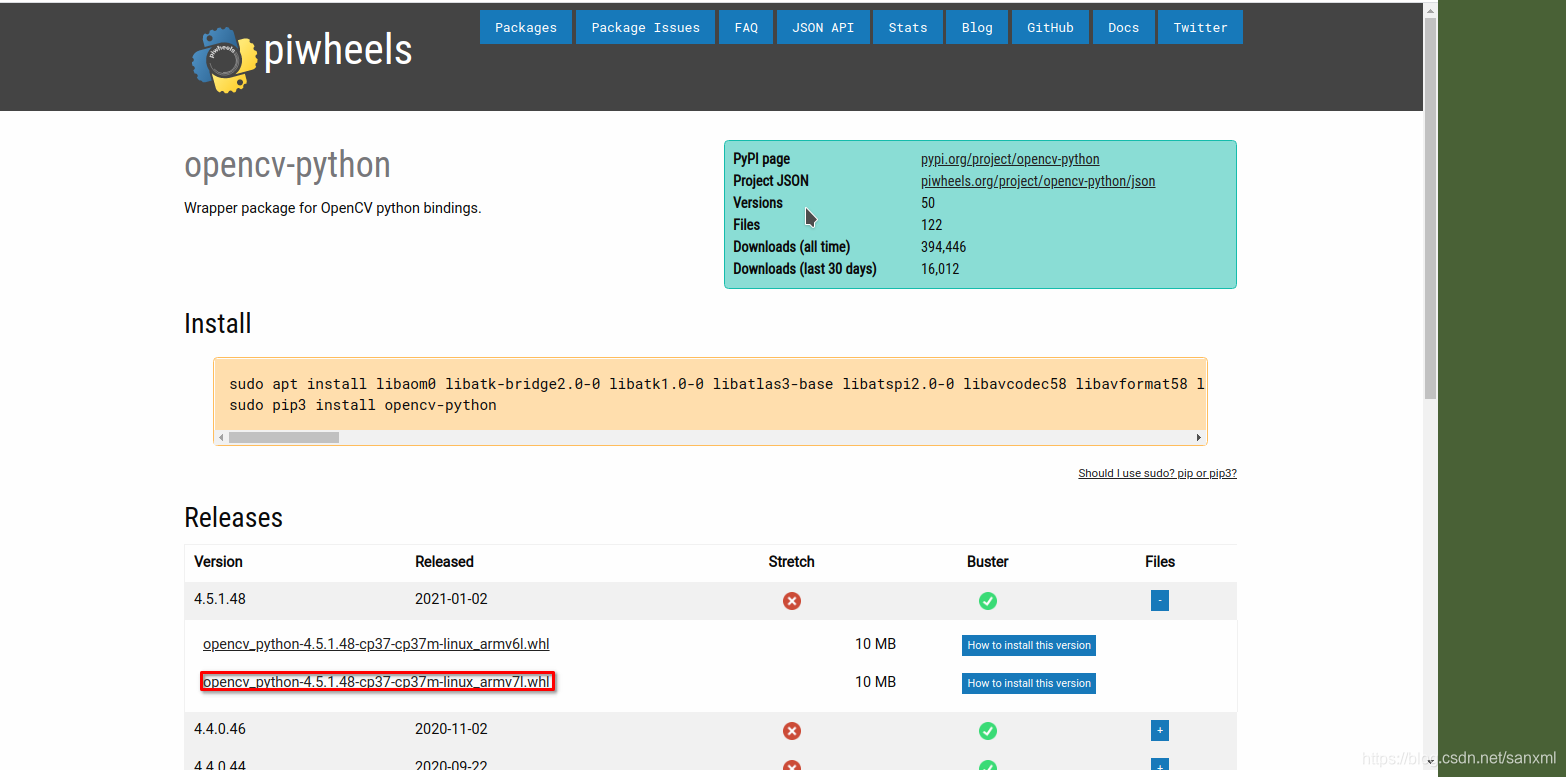Screen dimensions: 1566x777
Task: Open the GitHub link in navigation
Action: coord(1050,27)
